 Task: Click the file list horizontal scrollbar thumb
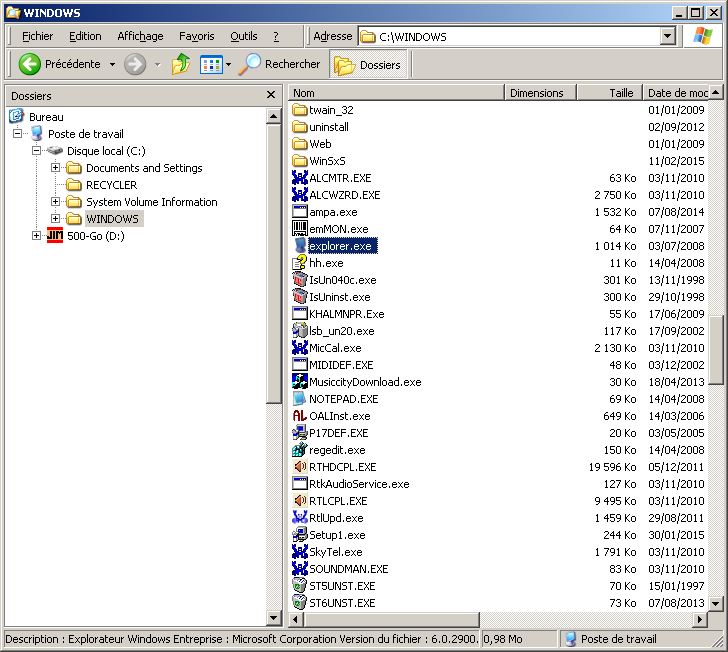tap(392, 619)
